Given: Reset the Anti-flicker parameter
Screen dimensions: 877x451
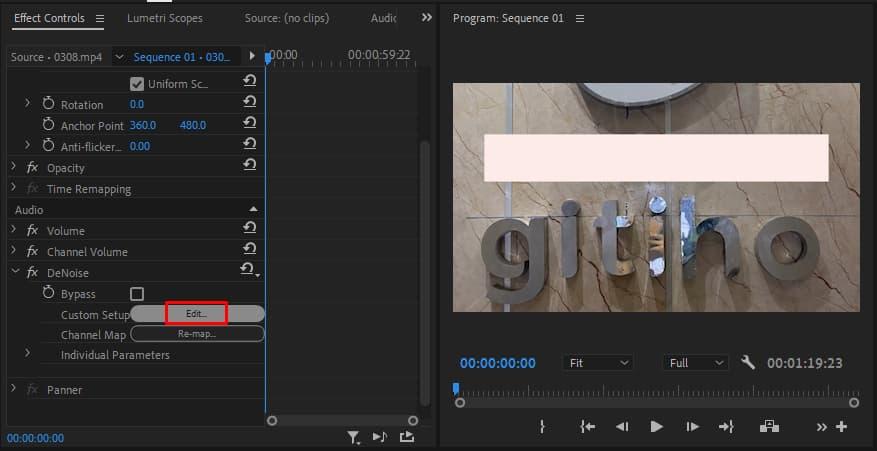Looking at the screenshot, I should pos(249,144).
